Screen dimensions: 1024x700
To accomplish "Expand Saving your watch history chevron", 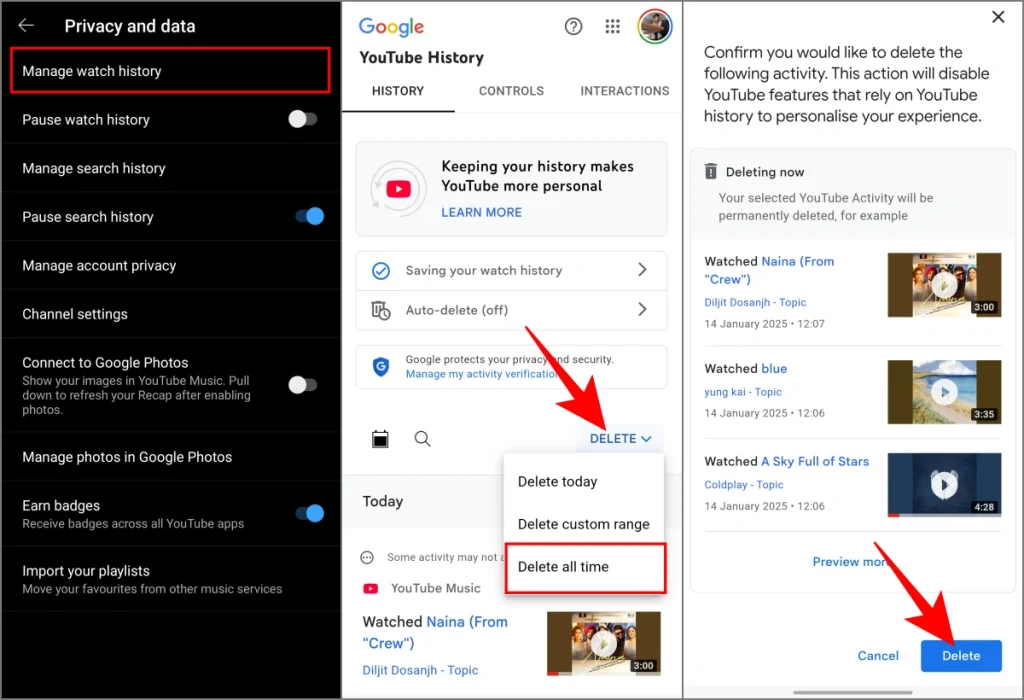I will click(643, 270).
